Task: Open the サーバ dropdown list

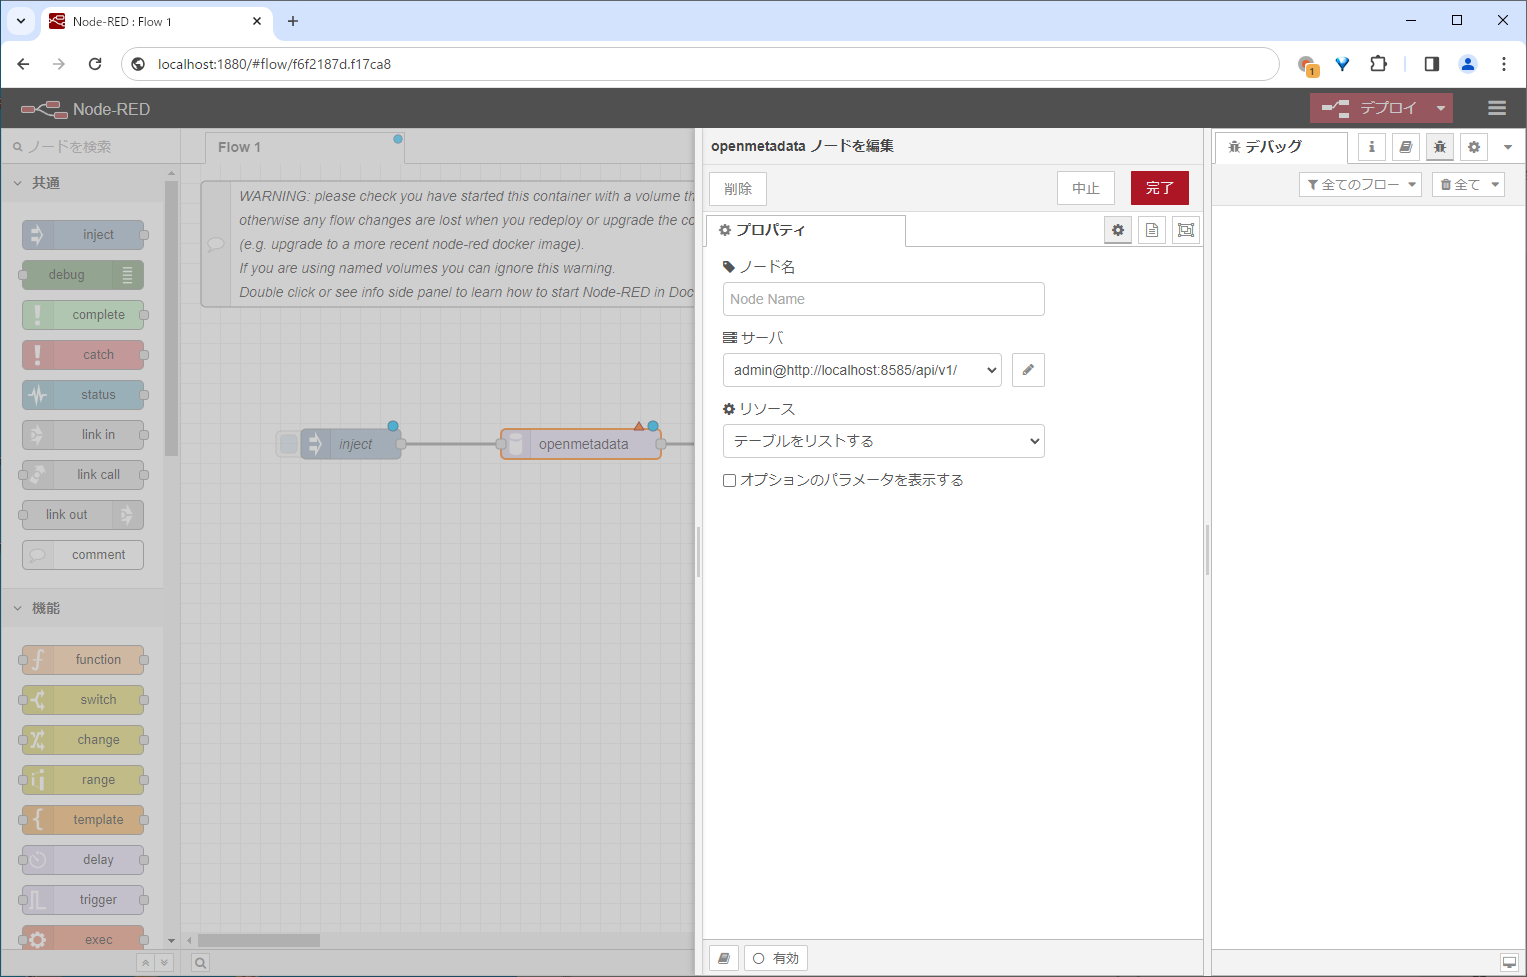Action: pyautogui.click(x=861, y=369)
